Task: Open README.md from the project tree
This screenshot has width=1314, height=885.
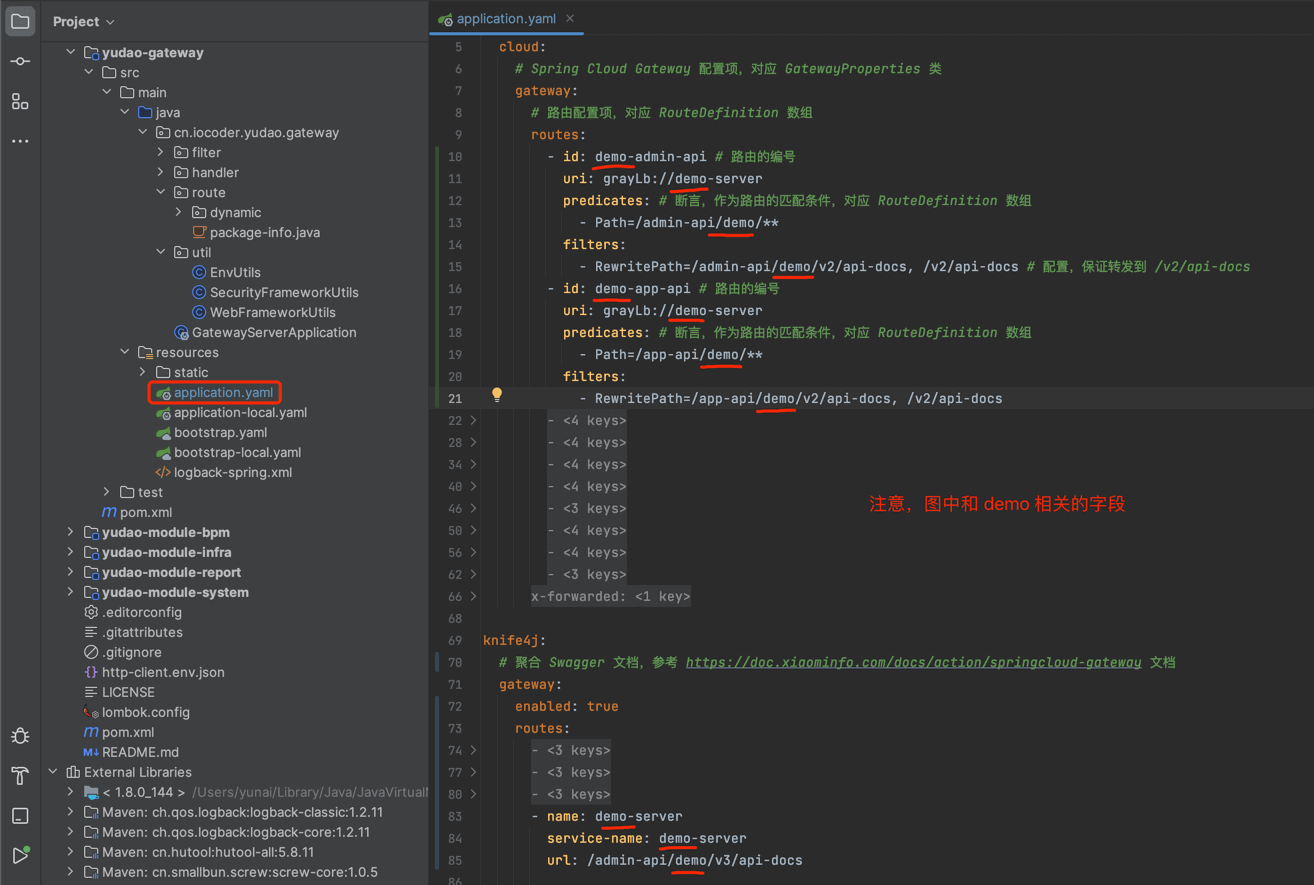Action: [140, 752]
